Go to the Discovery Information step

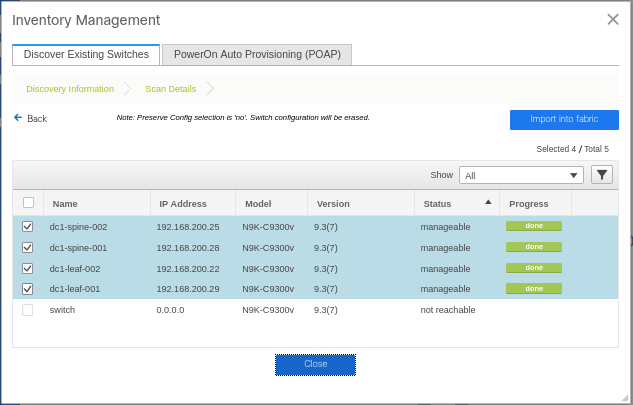[70, 89]
